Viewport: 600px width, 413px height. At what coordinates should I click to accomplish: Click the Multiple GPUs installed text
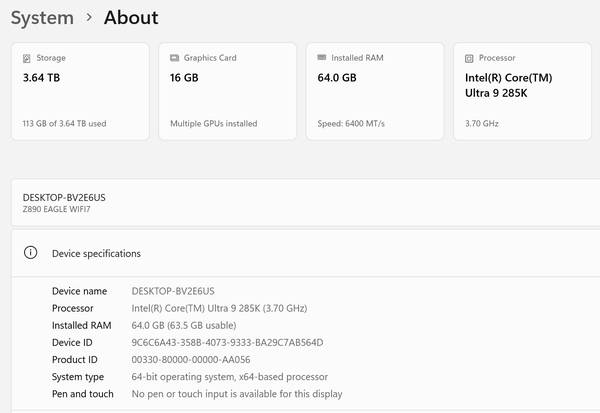[213, 124]
